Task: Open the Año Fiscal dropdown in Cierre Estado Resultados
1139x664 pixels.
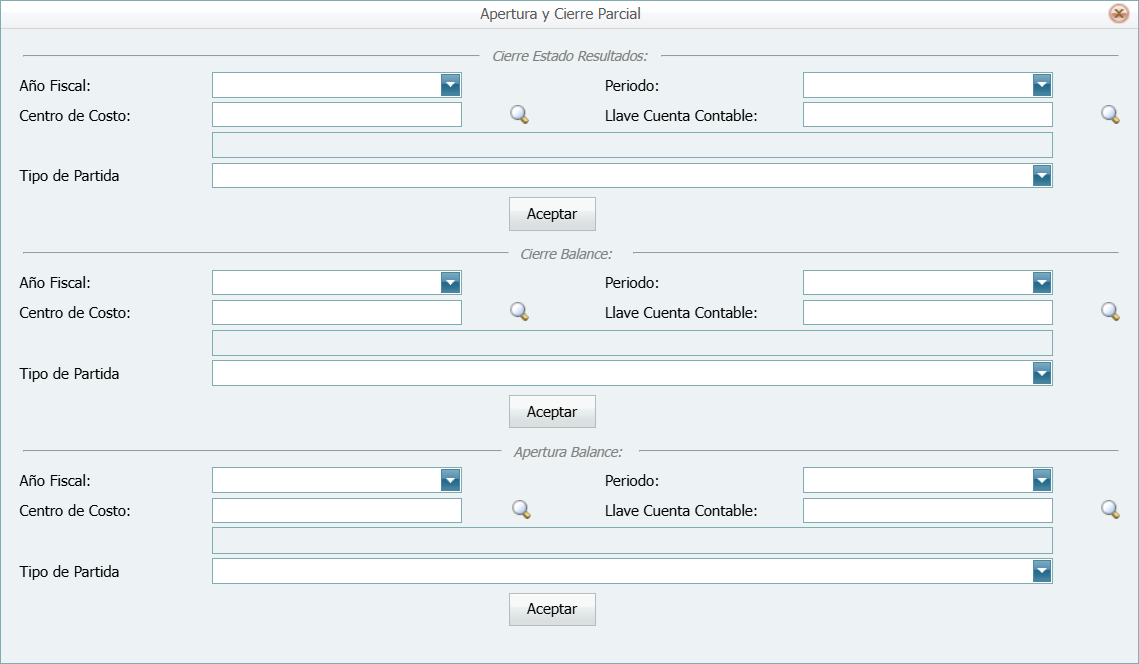Action: 452,85
